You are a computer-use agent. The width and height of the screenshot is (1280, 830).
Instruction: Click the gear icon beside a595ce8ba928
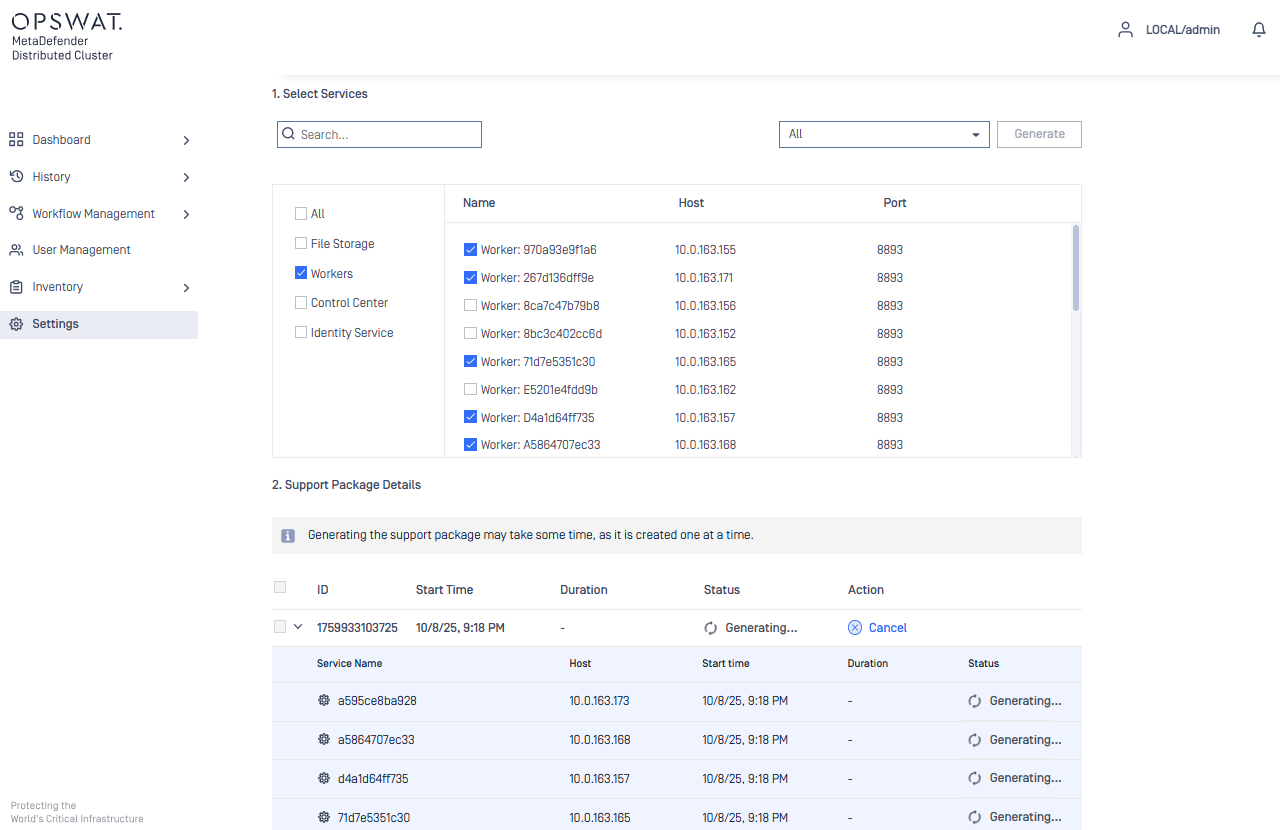pyautogui.click(x=324, y=701)
